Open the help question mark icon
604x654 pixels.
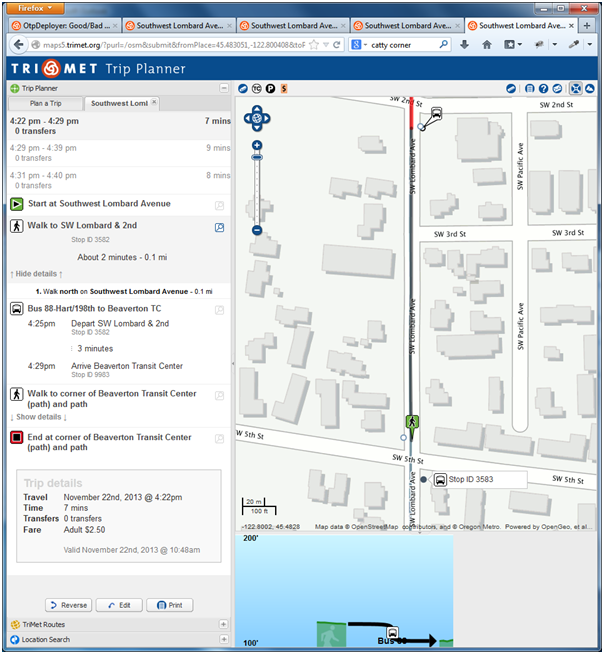[x=543, y=88]
